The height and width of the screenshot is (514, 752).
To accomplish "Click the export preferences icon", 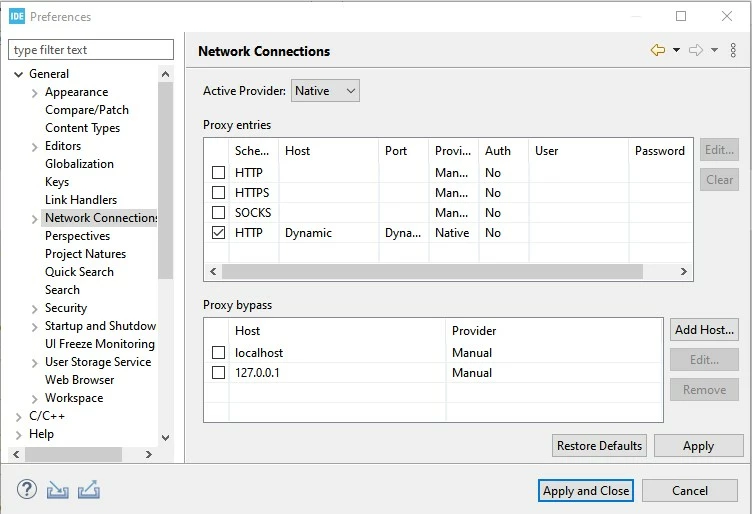I will [x=89, y=490].
